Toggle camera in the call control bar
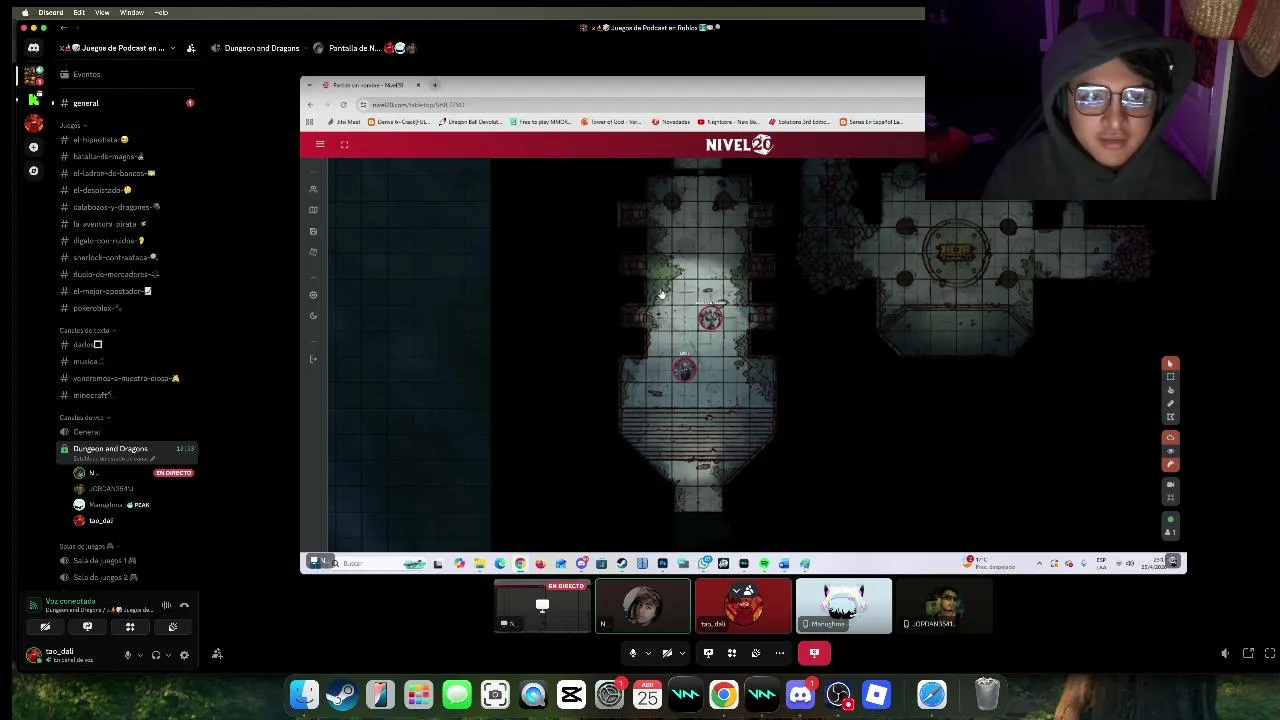The height and width of the screenshot is (720, 1280). click(x=667, y=653)
